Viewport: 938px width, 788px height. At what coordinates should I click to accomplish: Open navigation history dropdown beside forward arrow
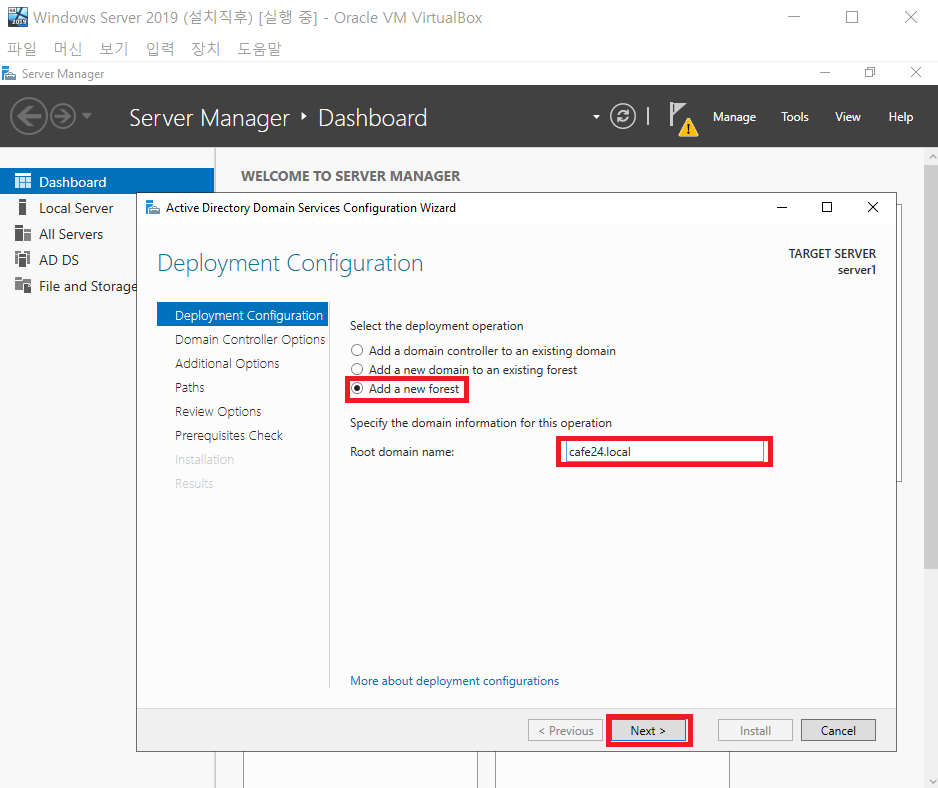tap(87, 115)
